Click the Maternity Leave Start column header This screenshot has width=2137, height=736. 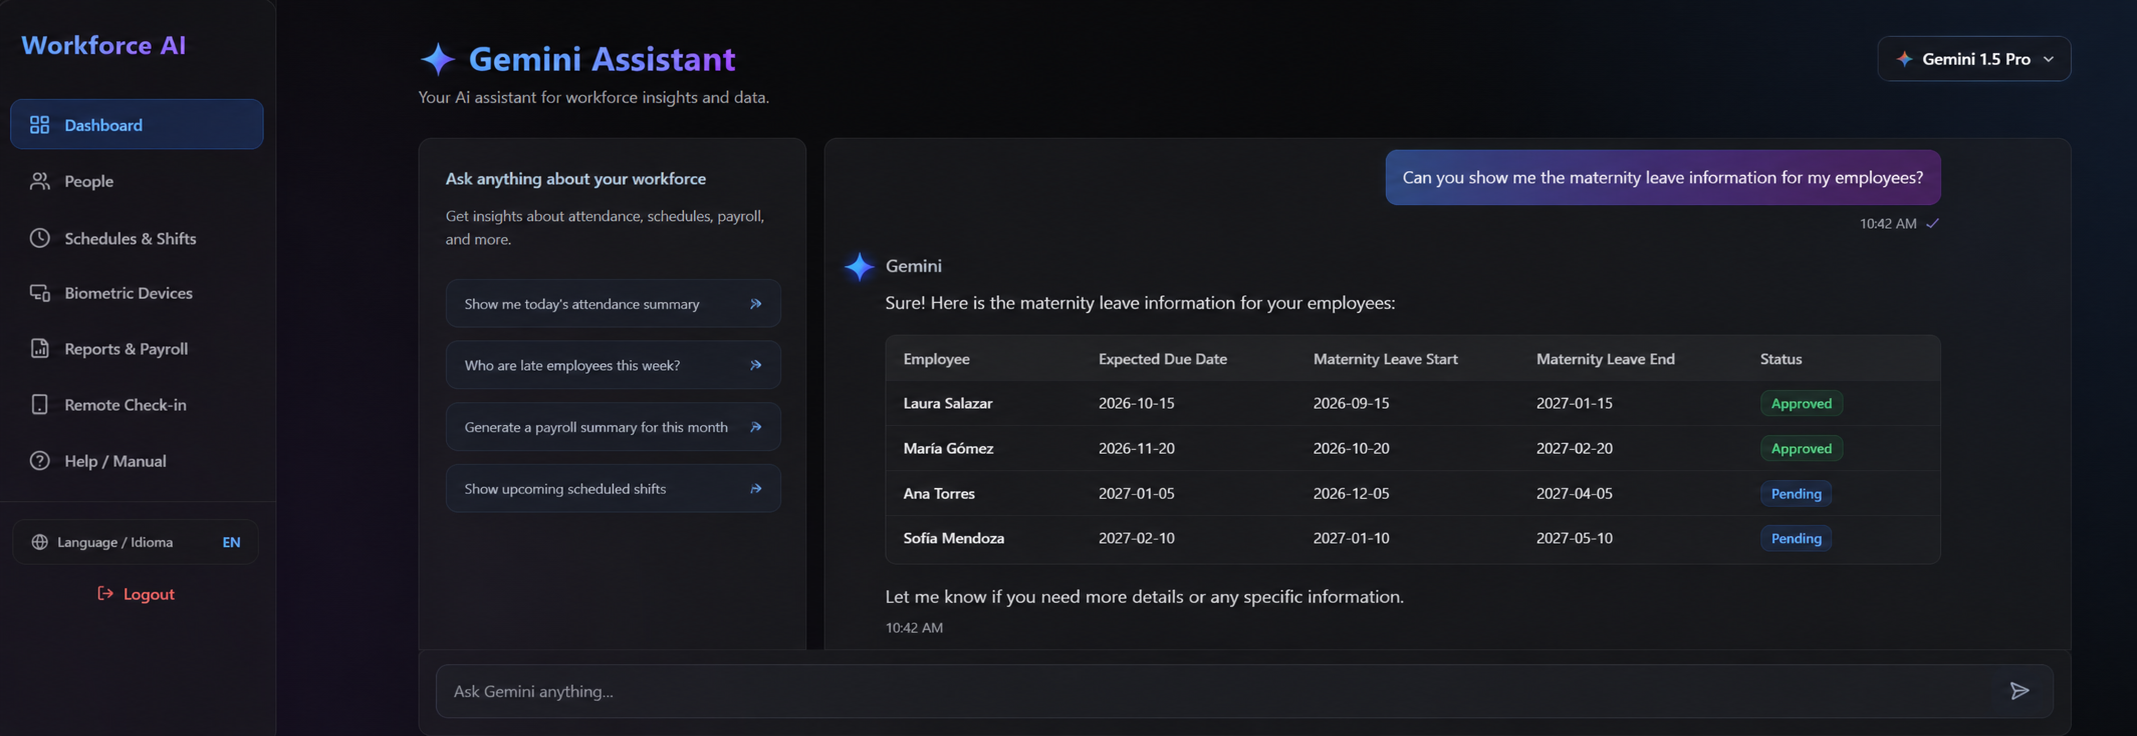tap(1385, 359)
